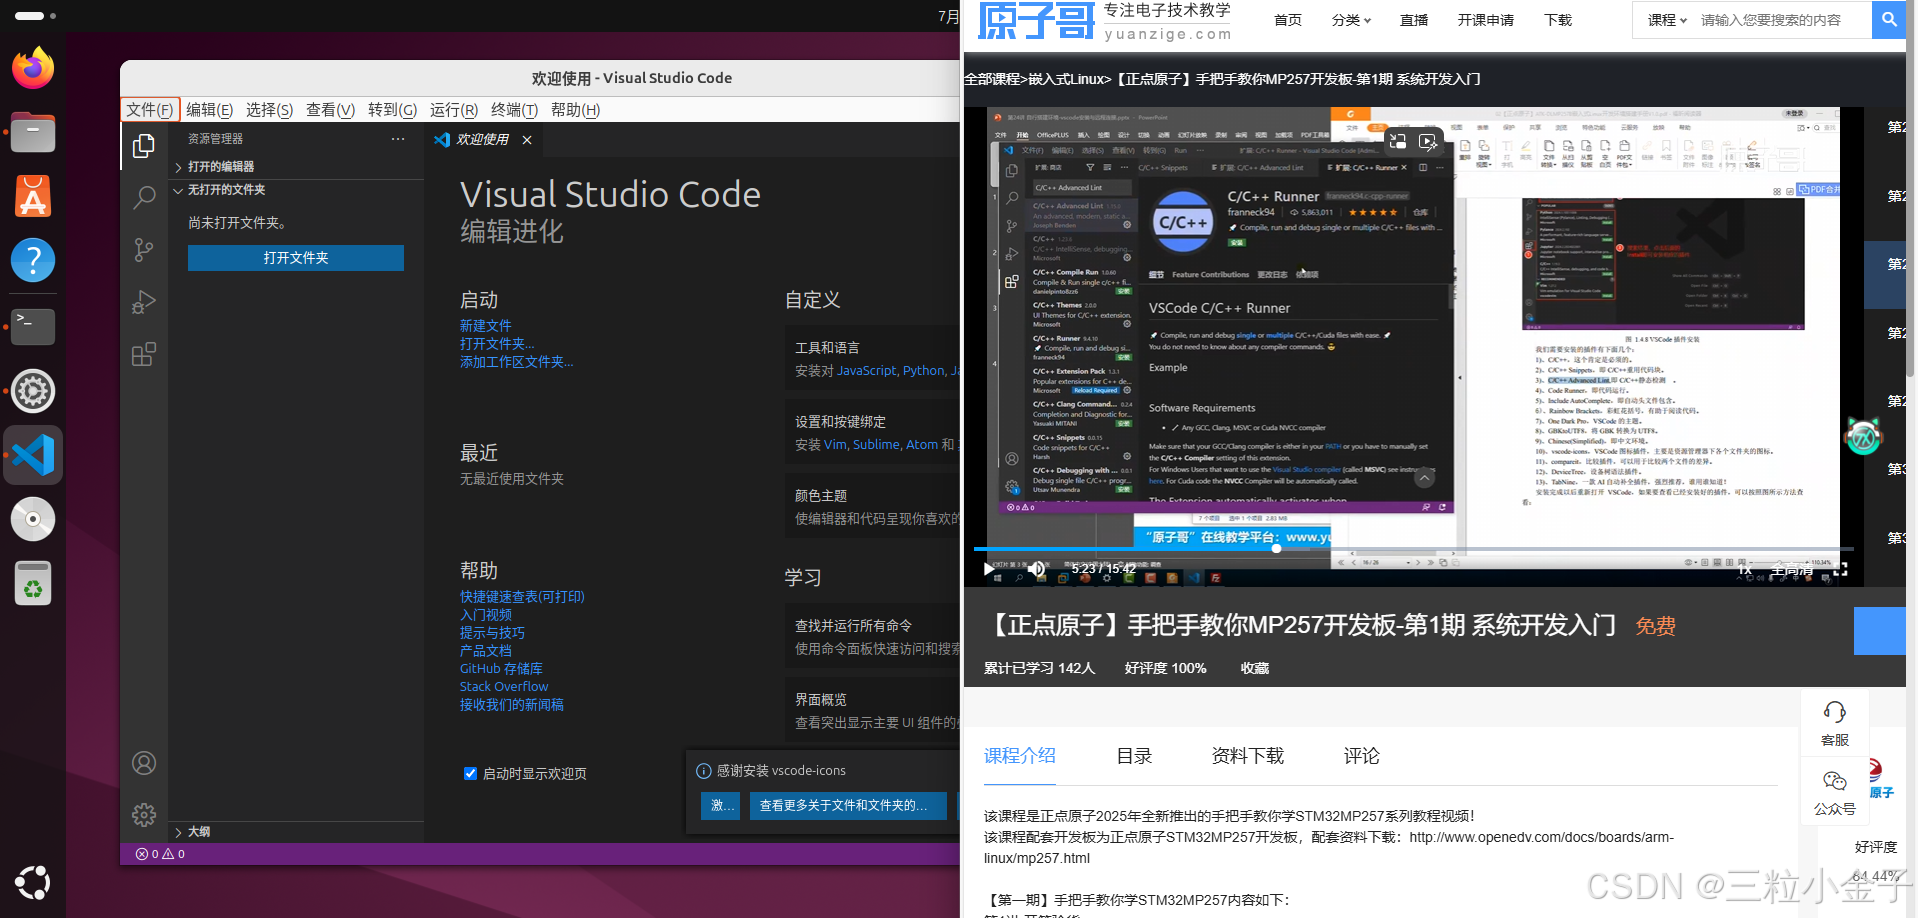Screen dimensions: 1918x918
Task: Open the Trash from the dock
Action: pos(33,583)
